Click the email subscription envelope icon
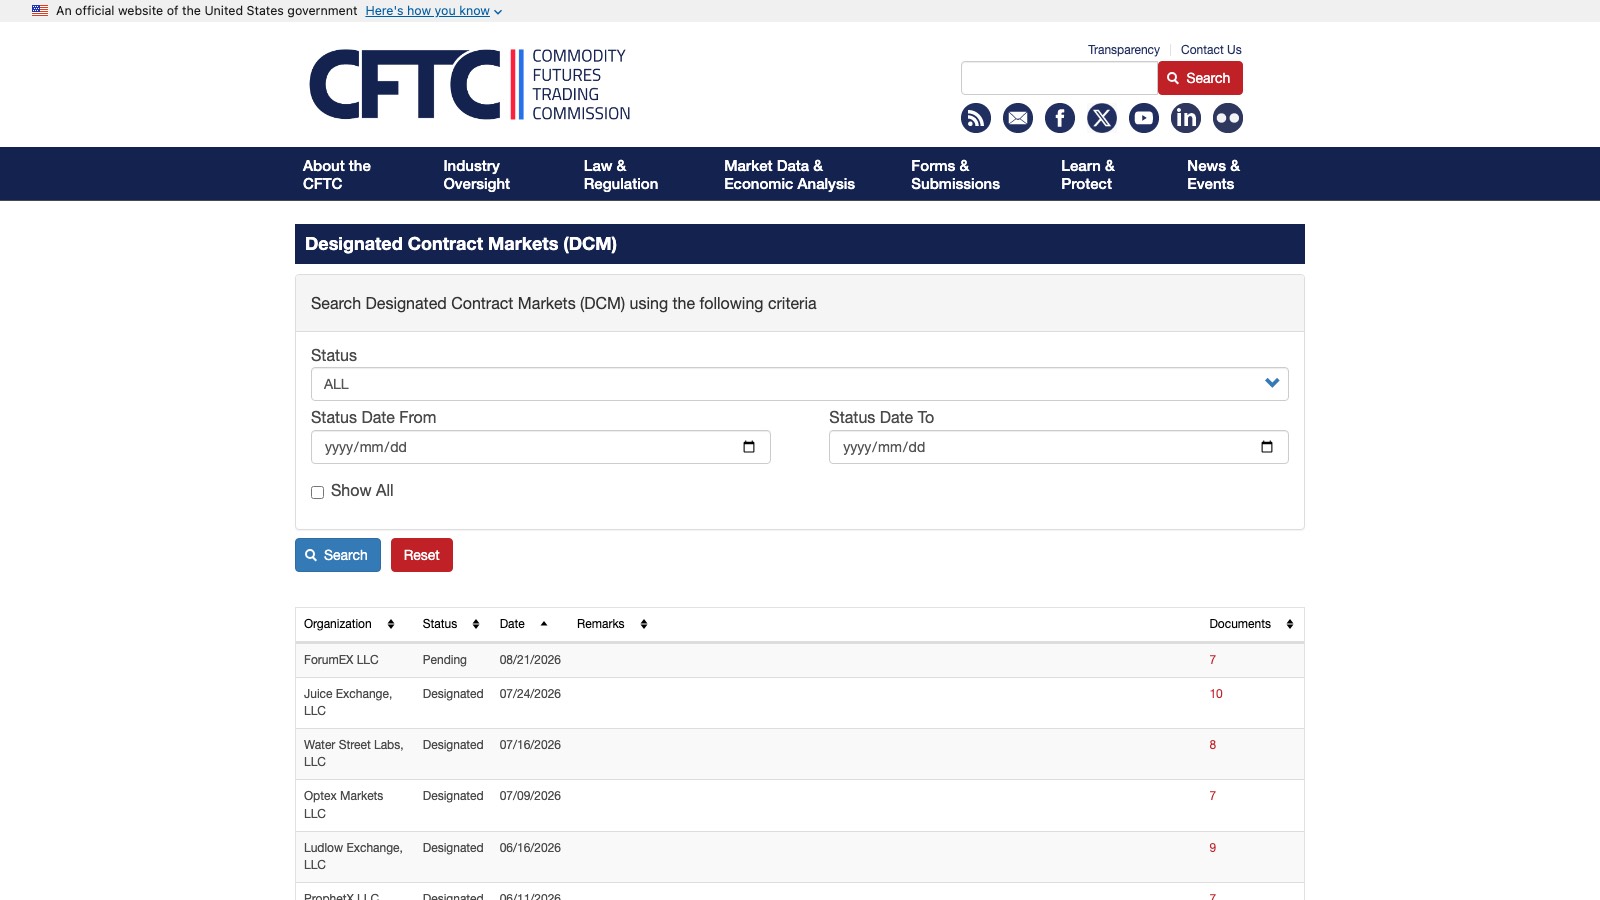Screen dimensions: 1600x900 click(x=1018, y=118)
